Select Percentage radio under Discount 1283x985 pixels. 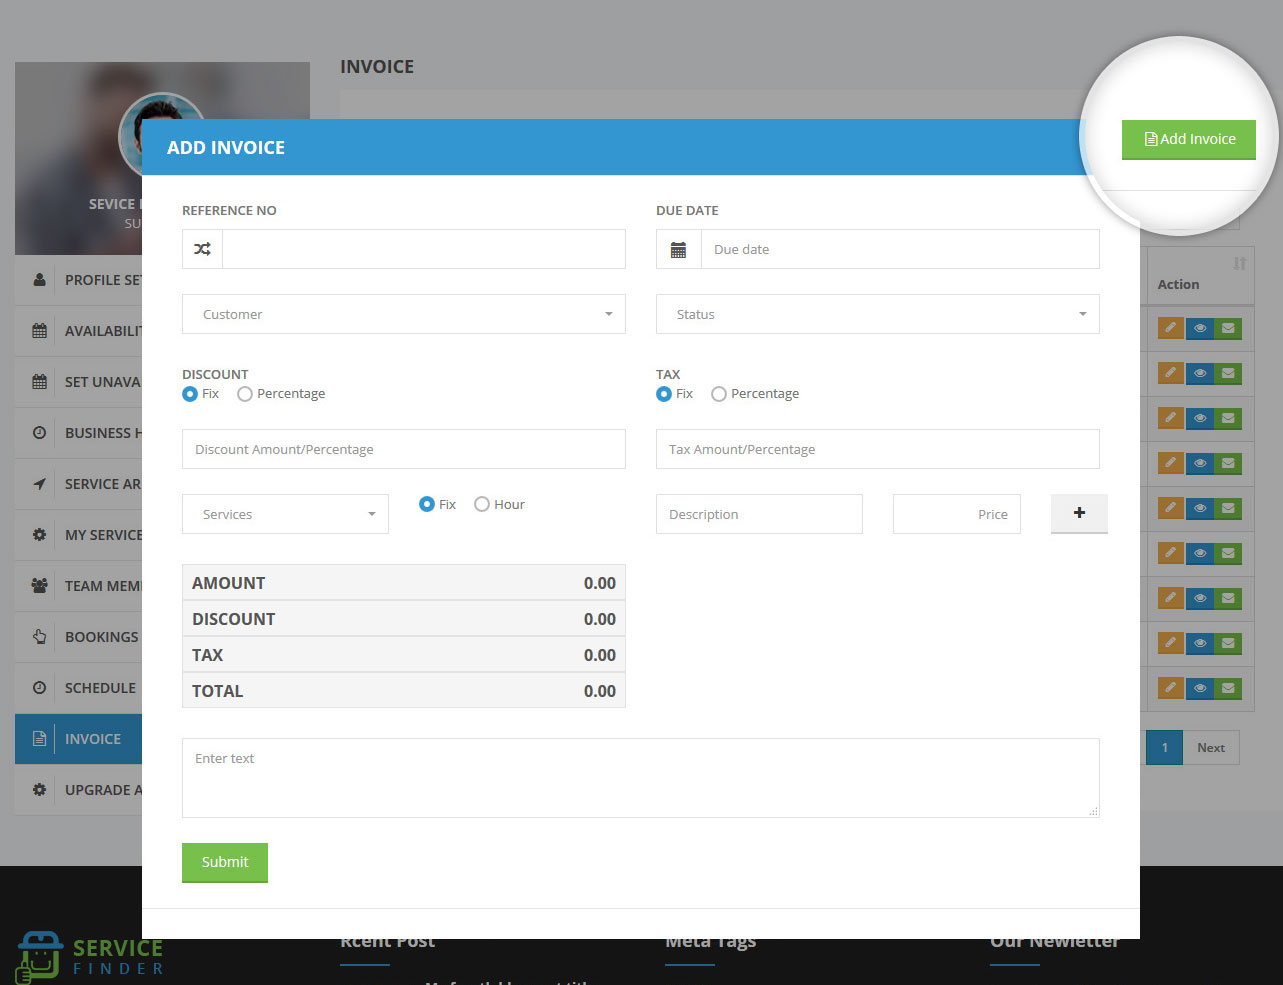[x=245, y=394]
